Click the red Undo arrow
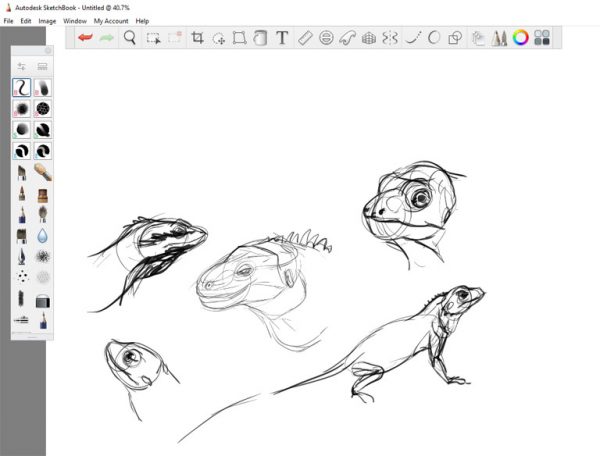This screenshot has height=456, width=600. coord(84,38)
